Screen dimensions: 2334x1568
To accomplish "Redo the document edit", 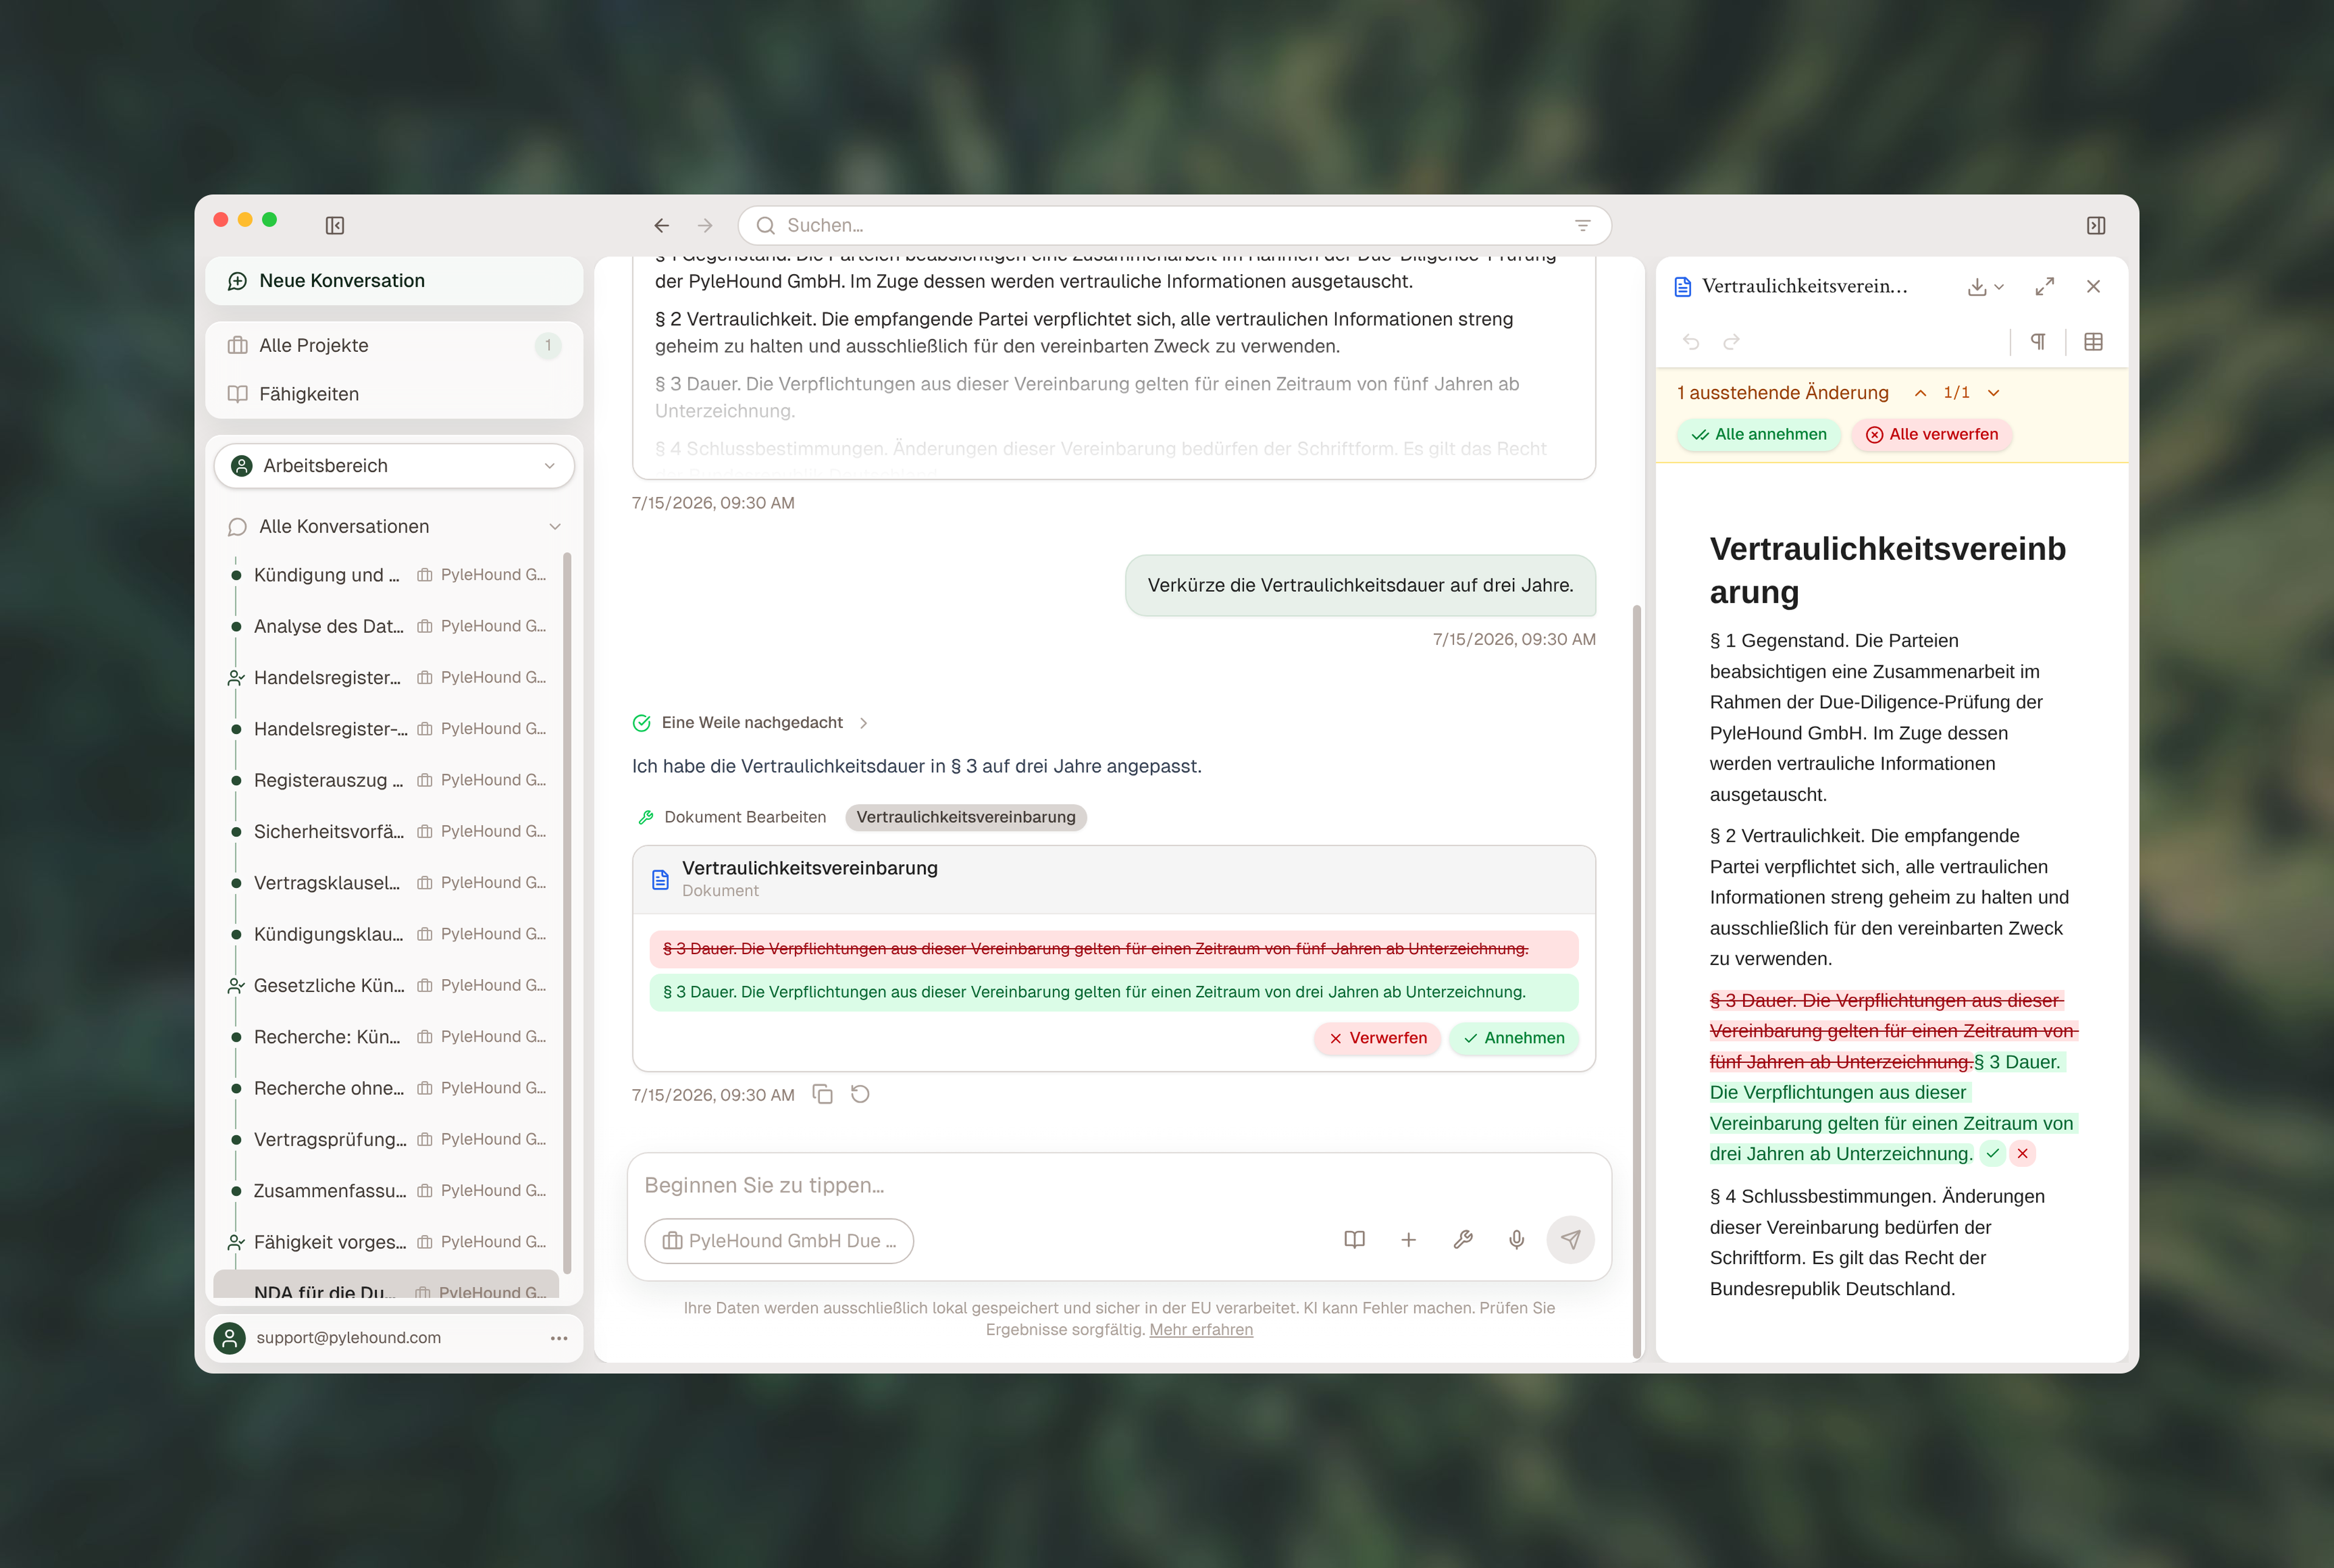I will pyautogui.click(x=1731, y=342).
